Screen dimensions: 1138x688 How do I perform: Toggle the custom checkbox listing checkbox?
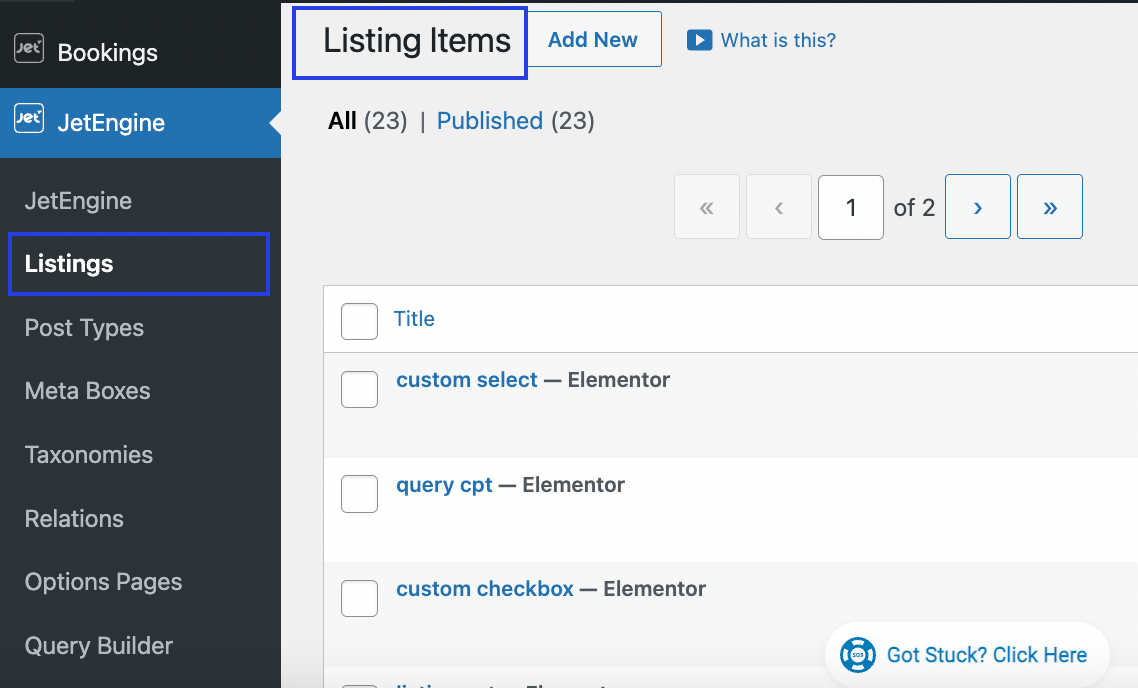[x=359, y=598]
